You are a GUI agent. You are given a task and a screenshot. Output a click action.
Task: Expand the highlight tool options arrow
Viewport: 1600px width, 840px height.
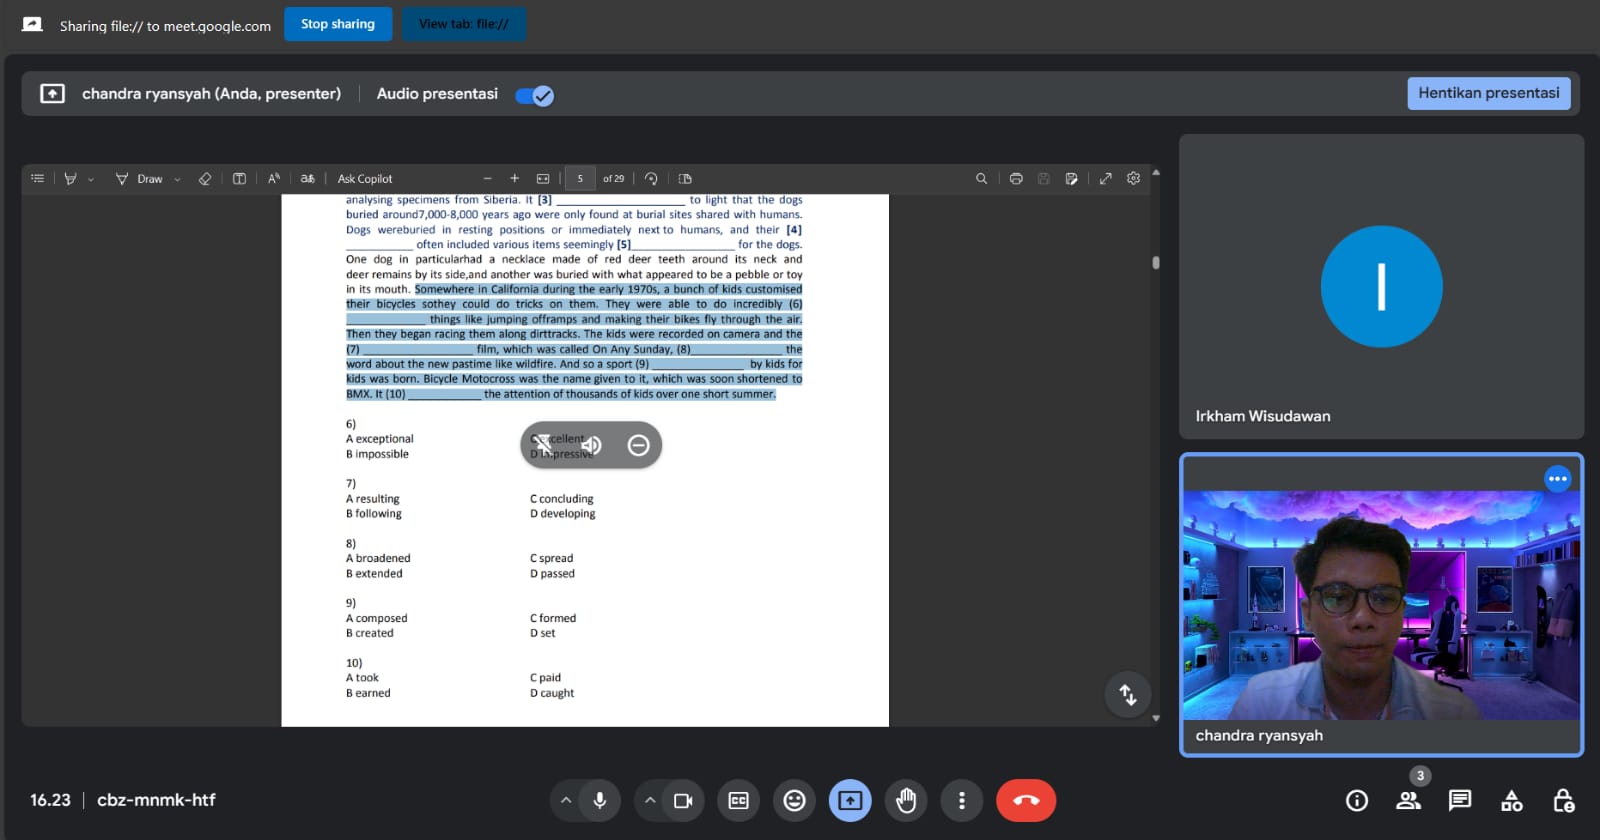91,179
